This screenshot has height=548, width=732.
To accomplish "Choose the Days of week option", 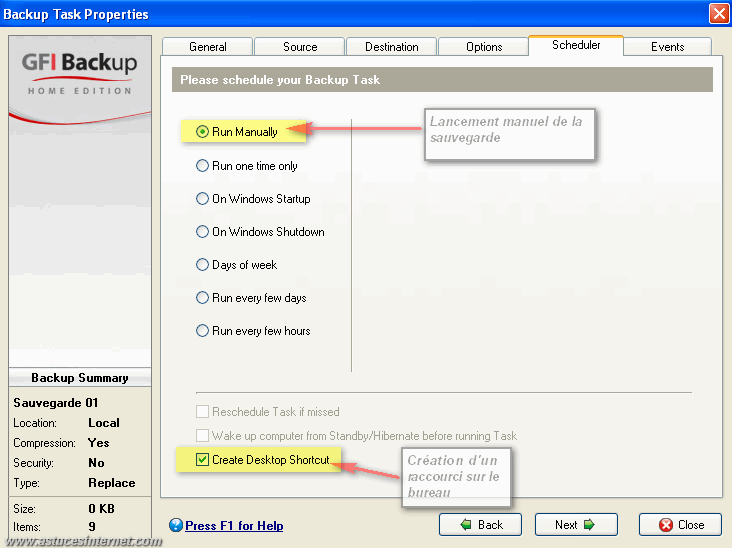I will (202, 265).
